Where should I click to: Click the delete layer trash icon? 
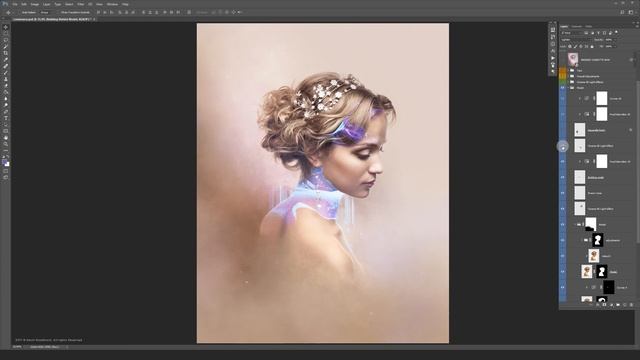pos(631,305)
